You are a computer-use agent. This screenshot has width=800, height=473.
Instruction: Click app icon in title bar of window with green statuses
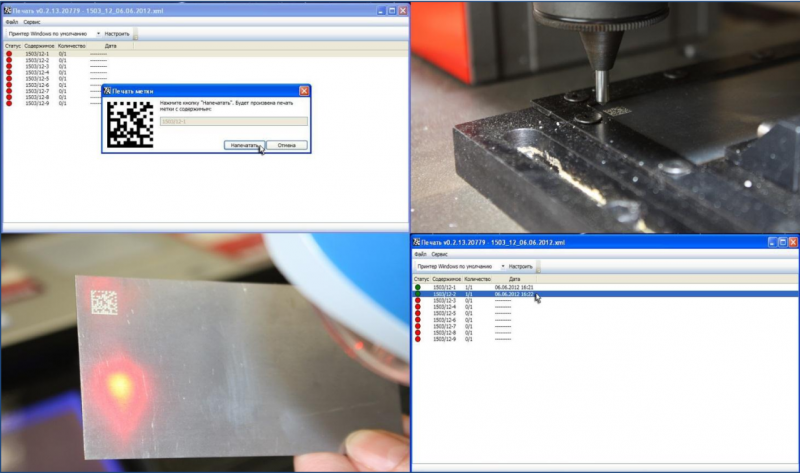click(416, 243)
